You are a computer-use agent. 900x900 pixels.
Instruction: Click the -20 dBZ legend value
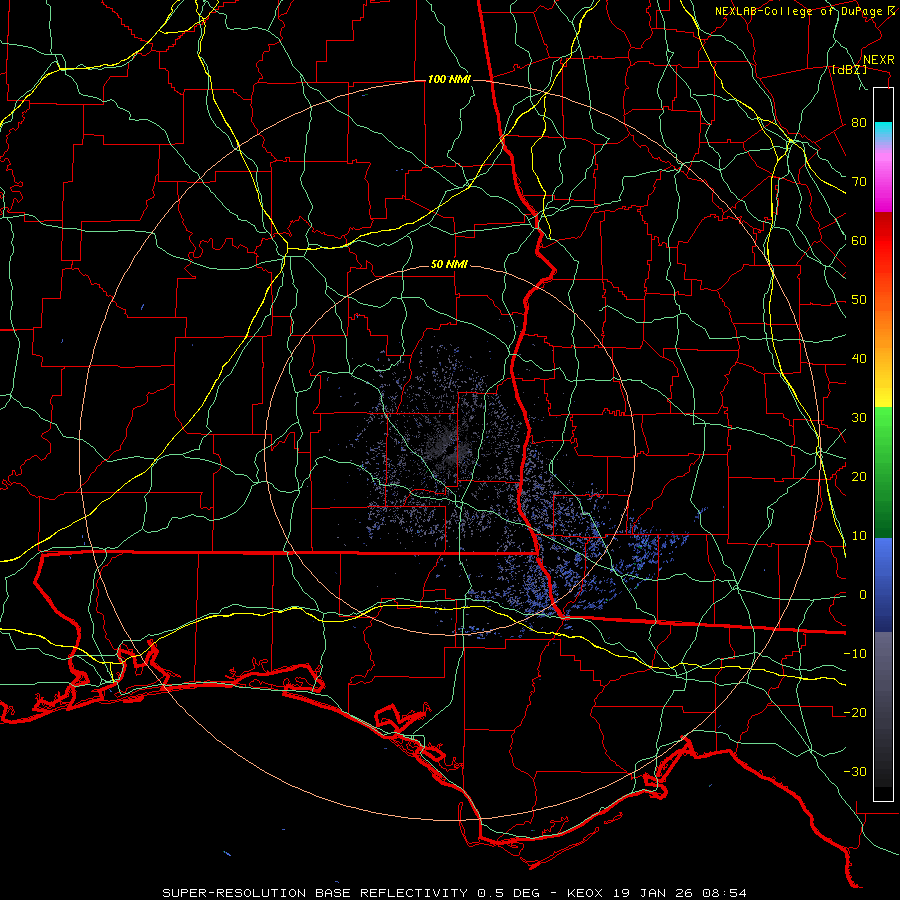(855, 712)
